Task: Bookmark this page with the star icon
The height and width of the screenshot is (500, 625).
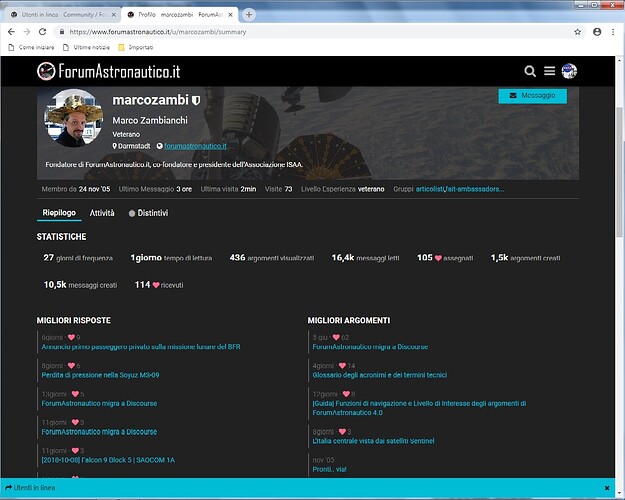Action: (x=578, y=32)
